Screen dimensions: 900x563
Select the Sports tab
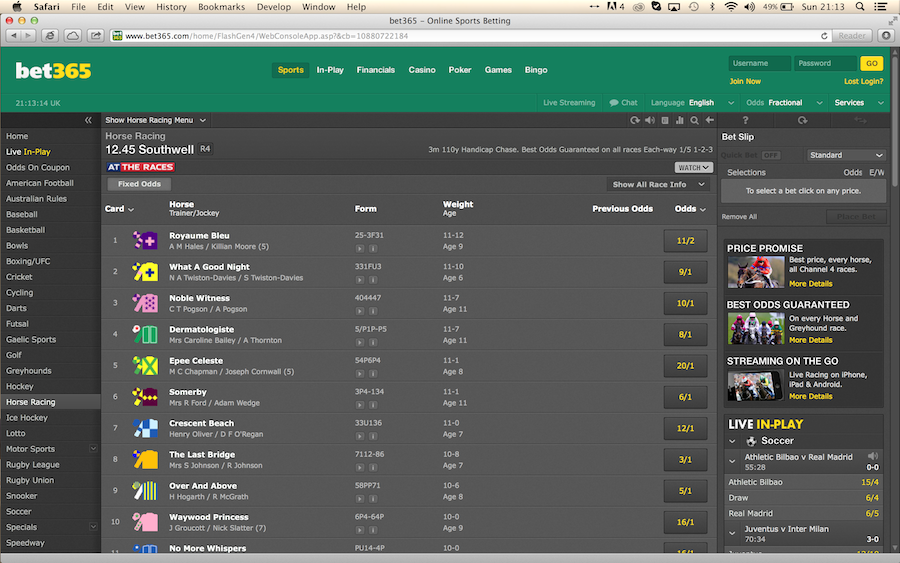coord(290,70)
